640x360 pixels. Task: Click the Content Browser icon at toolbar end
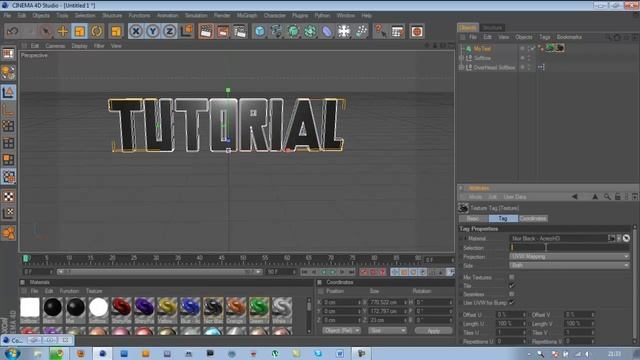(416, 31)
